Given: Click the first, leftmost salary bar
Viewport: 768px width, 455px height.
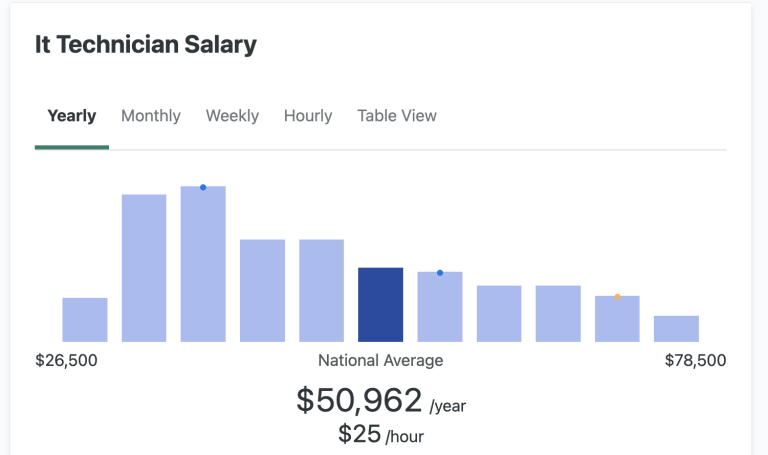Looking at the screenshot, I should [85, 320].
